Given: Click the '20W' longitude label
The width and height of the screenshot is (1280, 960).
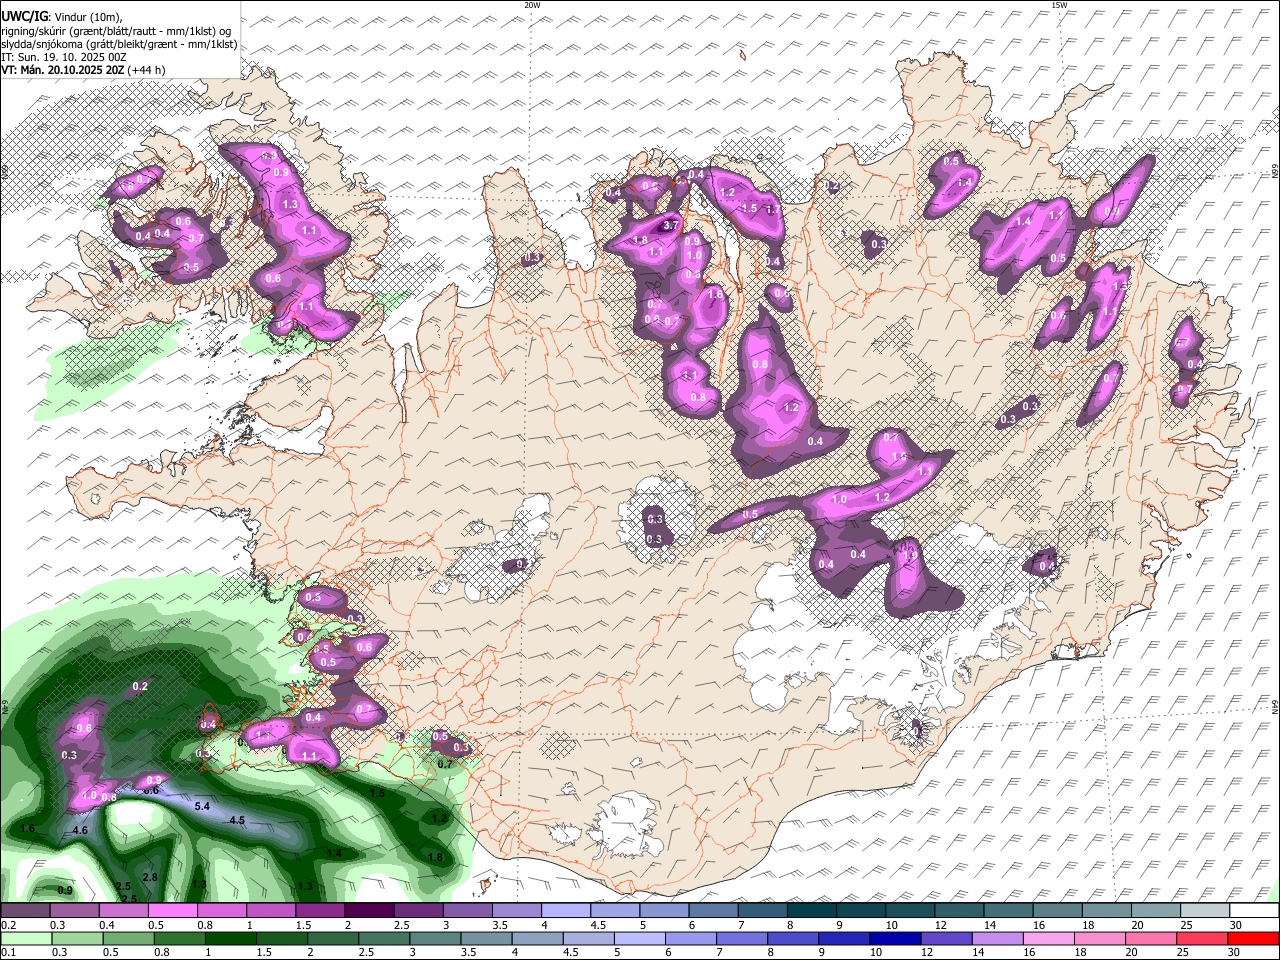Looking at the screenshot, I should pos(532,5).
